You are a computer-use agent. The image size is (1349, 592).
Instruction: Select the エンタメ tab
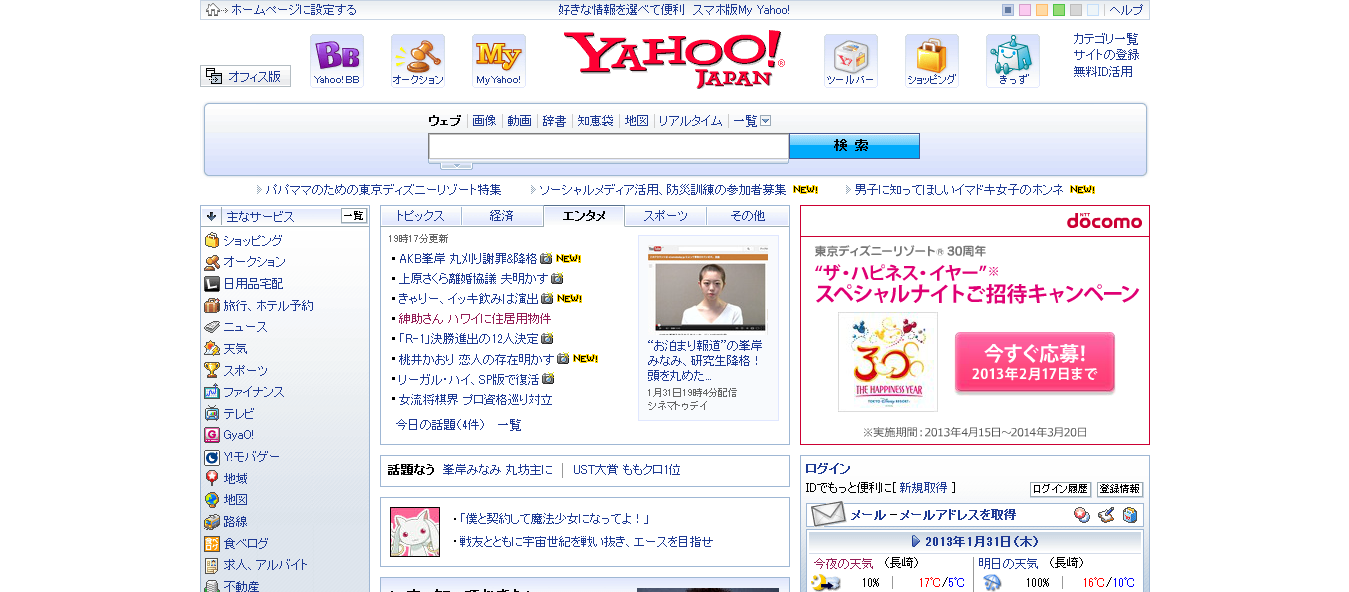pyautogui.click(x=584, y=216)
